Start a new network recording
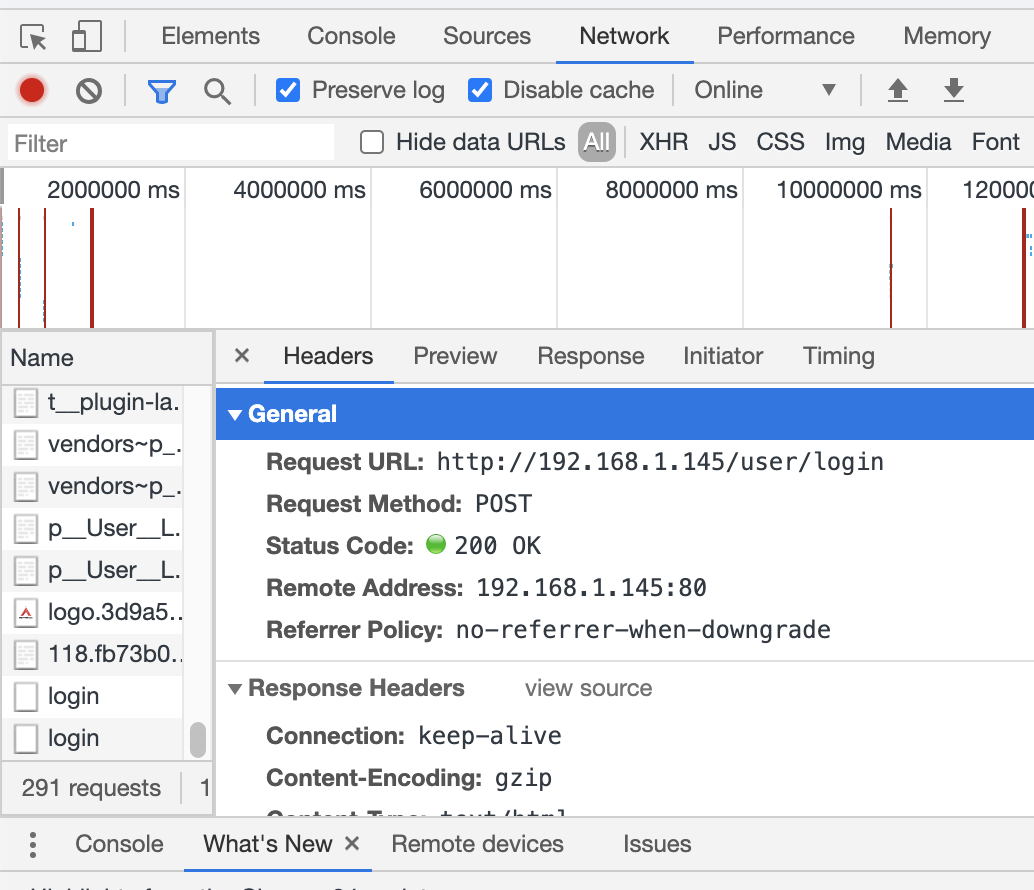Viewport: 1034px width, 890px height. pyautogui.click(x=29, y=90)
